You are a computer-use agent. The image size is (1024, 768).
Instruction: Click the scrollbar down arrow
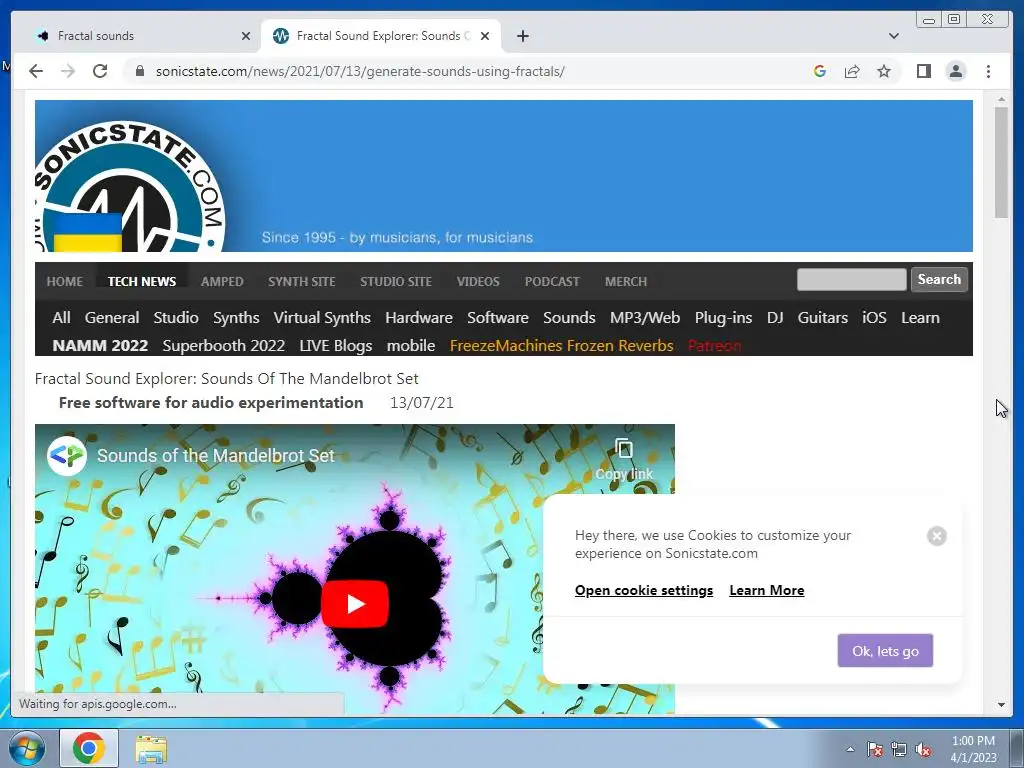point(1001,705)
